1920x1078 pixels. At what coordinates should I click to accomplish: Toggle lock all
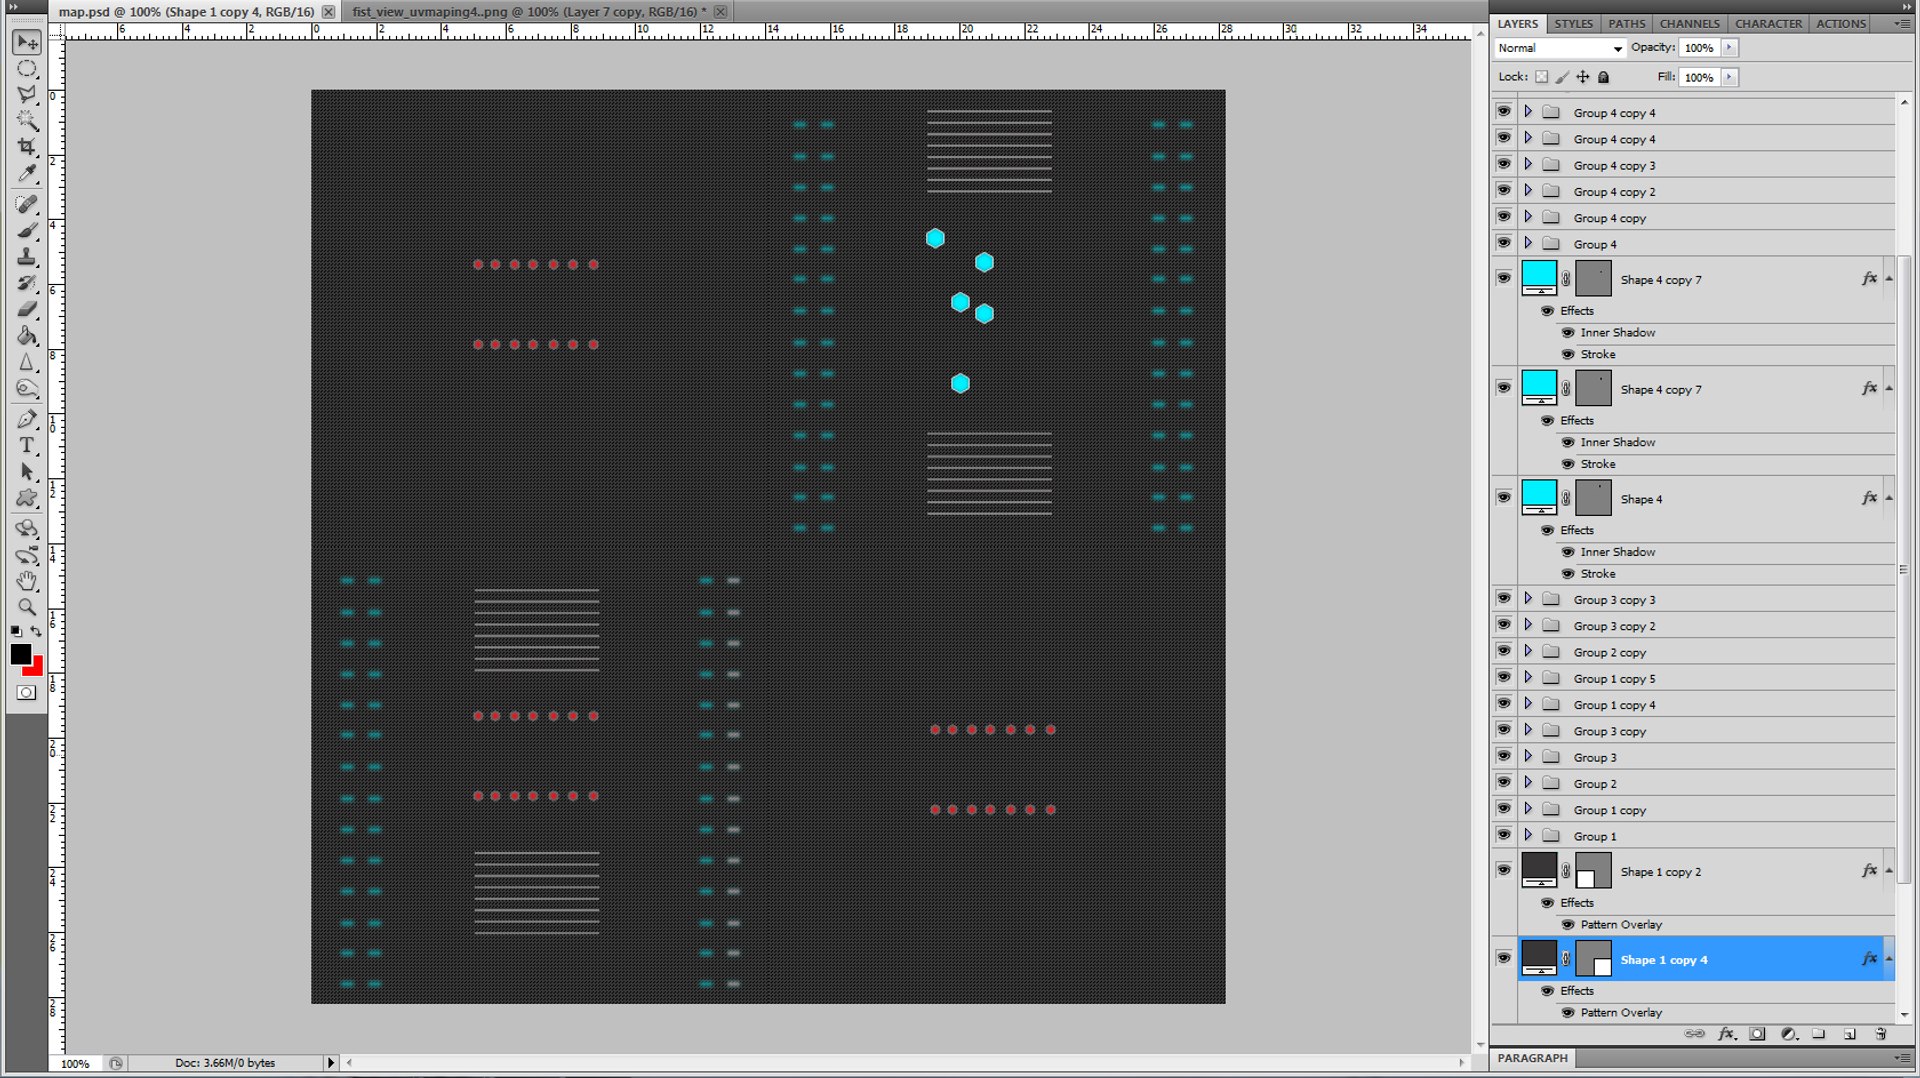pos(1604,77)
